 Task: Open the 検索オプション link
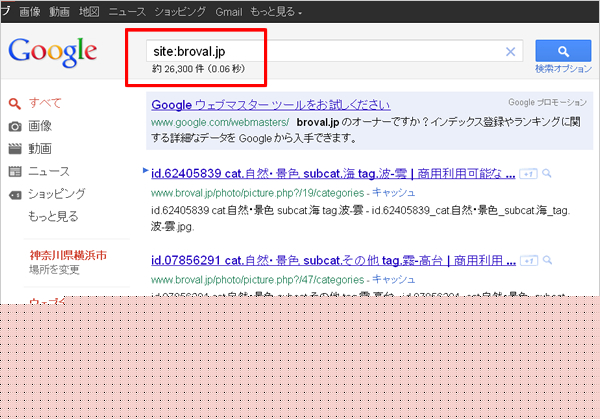tap(563, 69)
